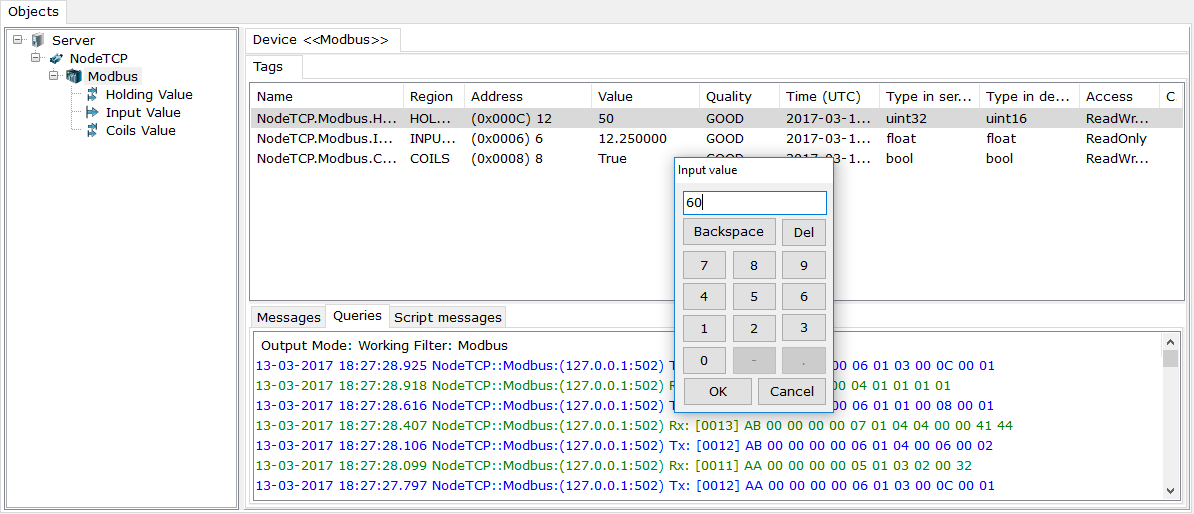Click the NodeTCP node icon
Viewport: 1194px width, 514px height.
(x=56, y=58)
